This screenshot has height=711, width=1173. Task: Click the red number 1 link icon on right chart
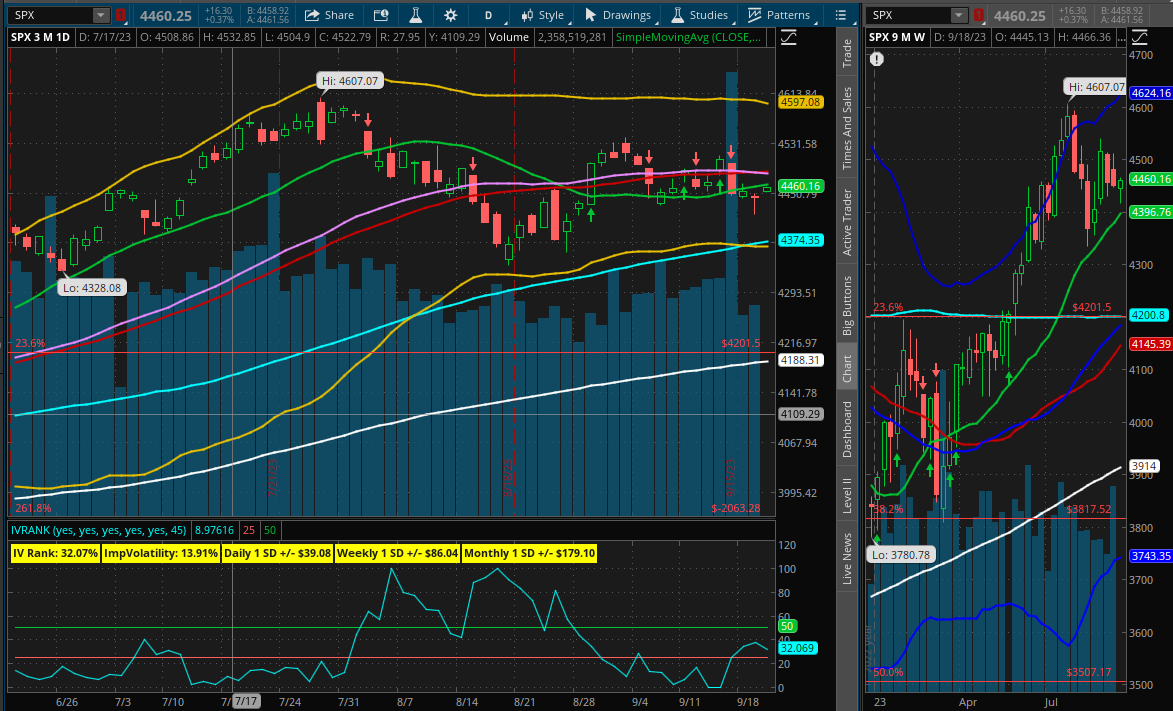point(980,15)
